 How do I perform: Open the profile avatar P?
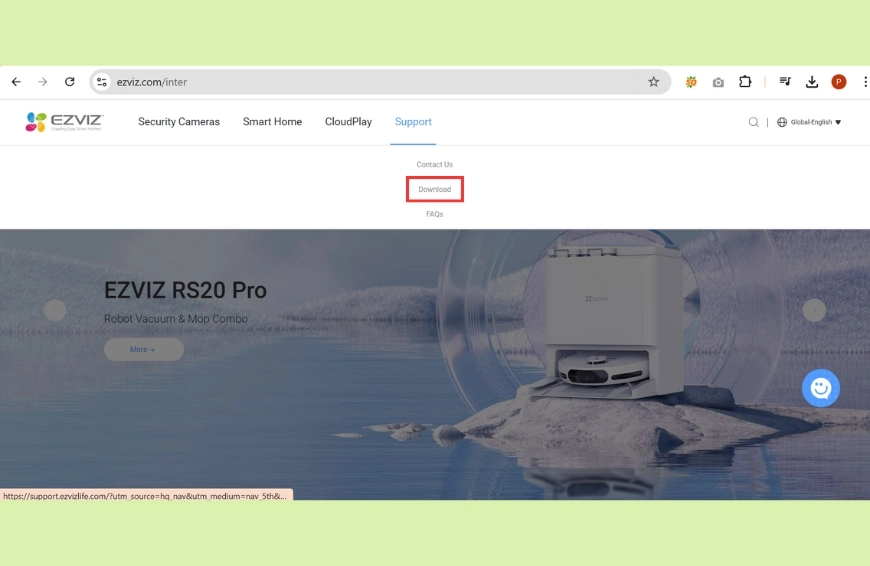point(839,82)
